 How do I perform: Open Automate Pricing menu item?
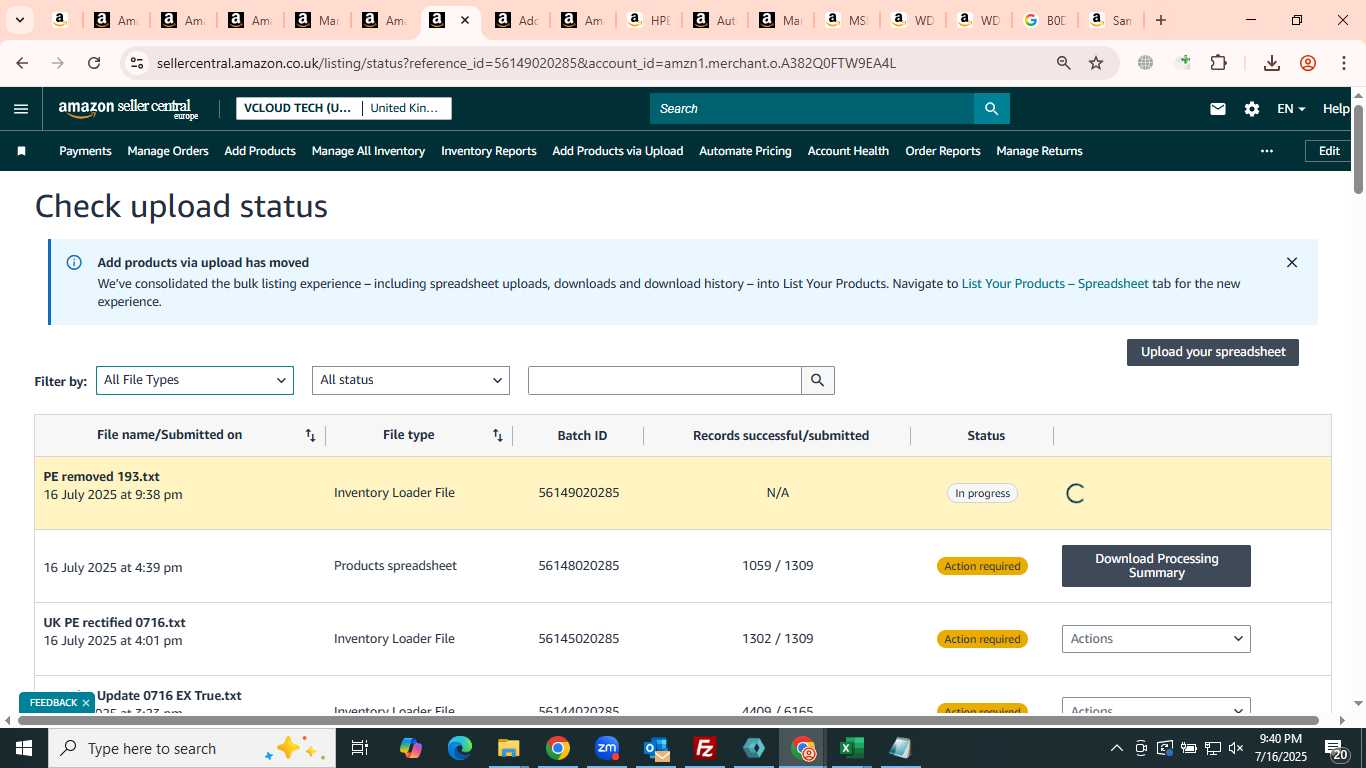(745, 151)
